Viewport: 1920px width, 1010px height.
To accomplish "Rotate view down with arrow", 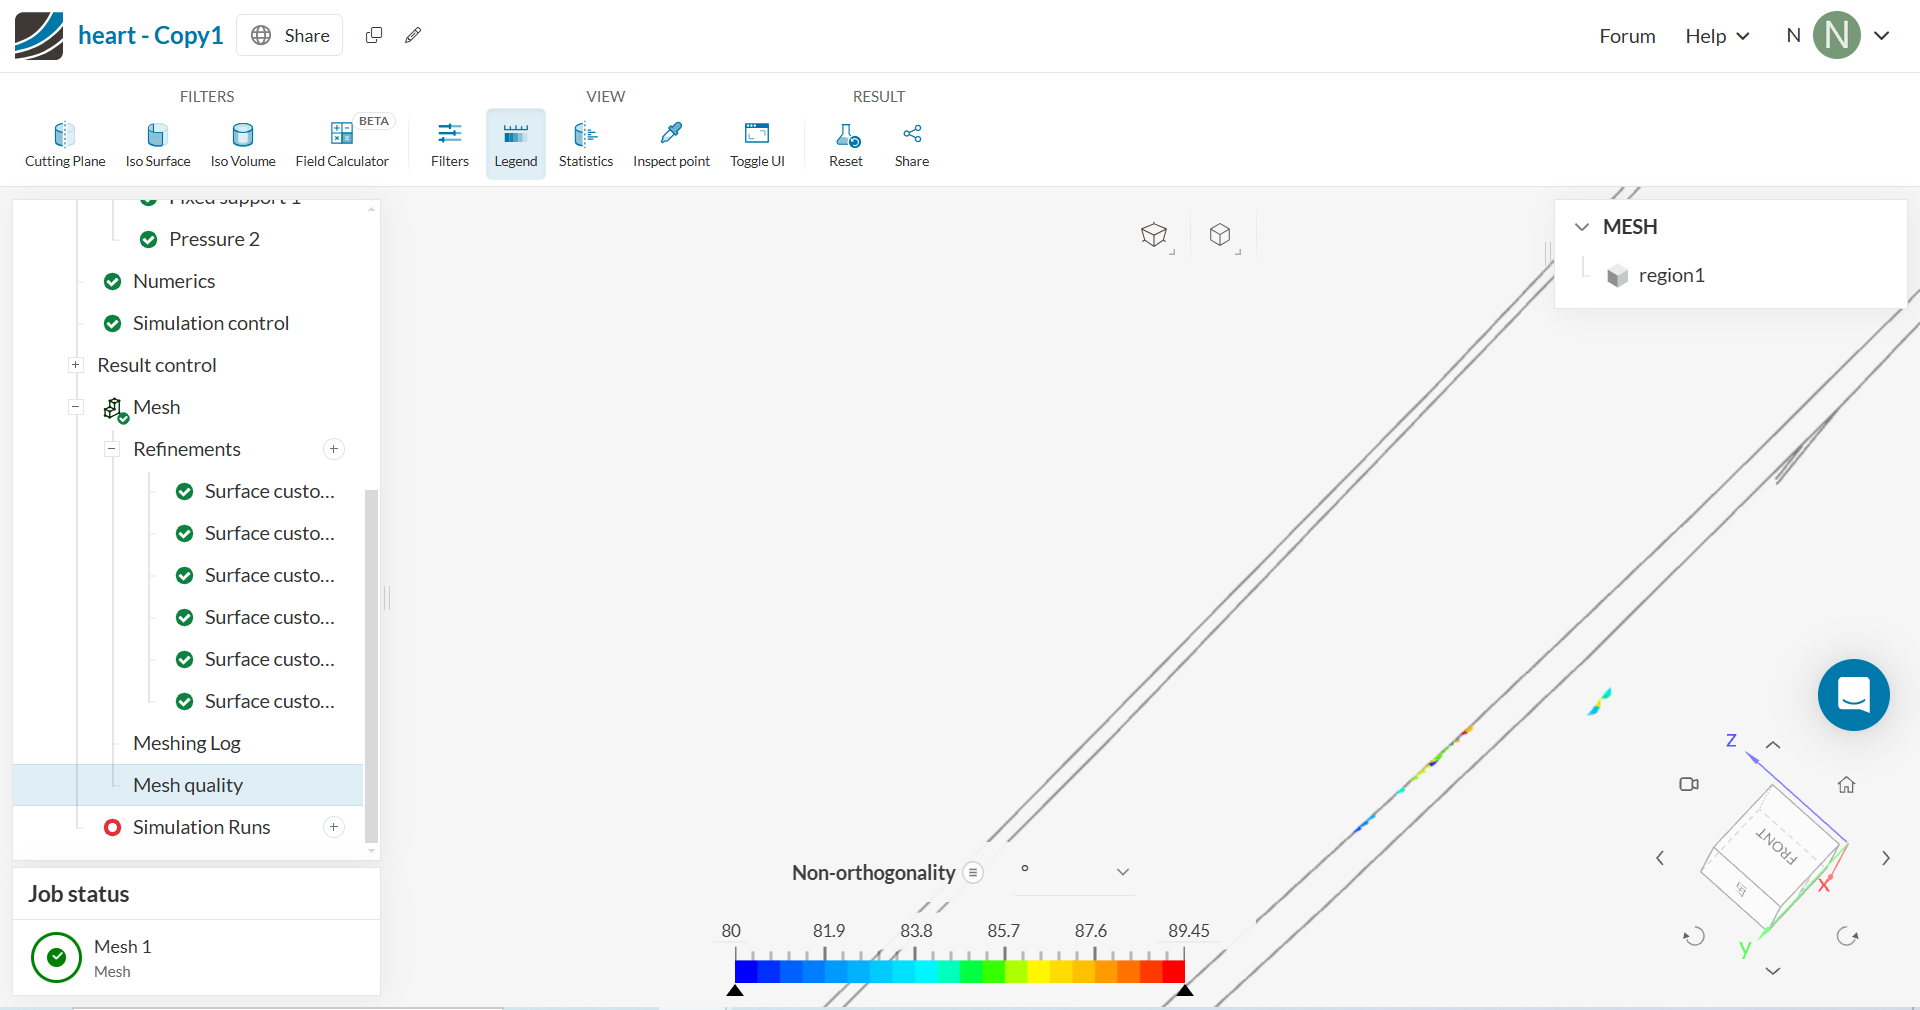I will 1773,971.
